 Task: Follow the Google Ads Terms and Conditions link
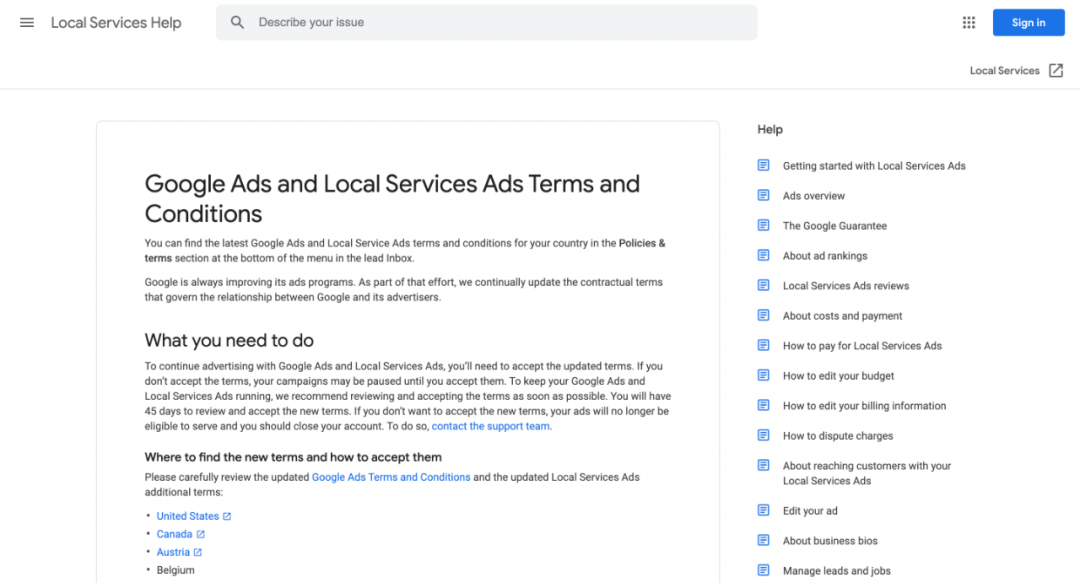pos(391,477)
